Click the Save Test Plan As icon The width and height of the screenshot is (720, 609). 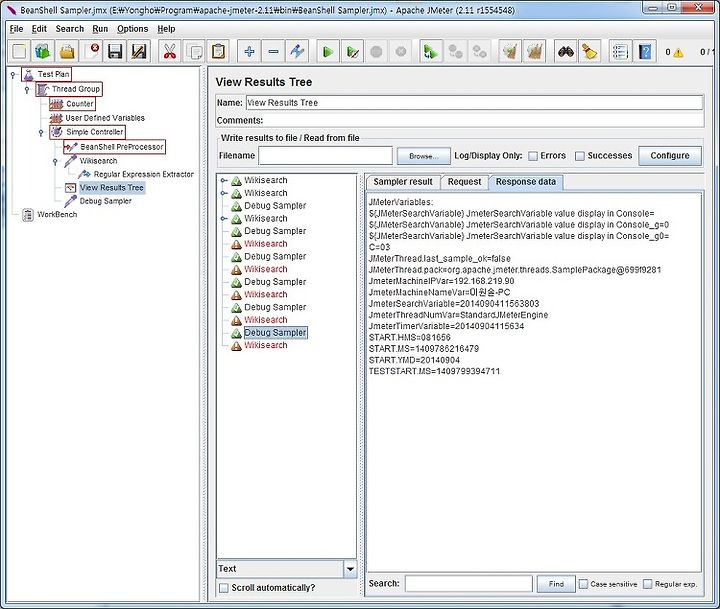point(139,51)
